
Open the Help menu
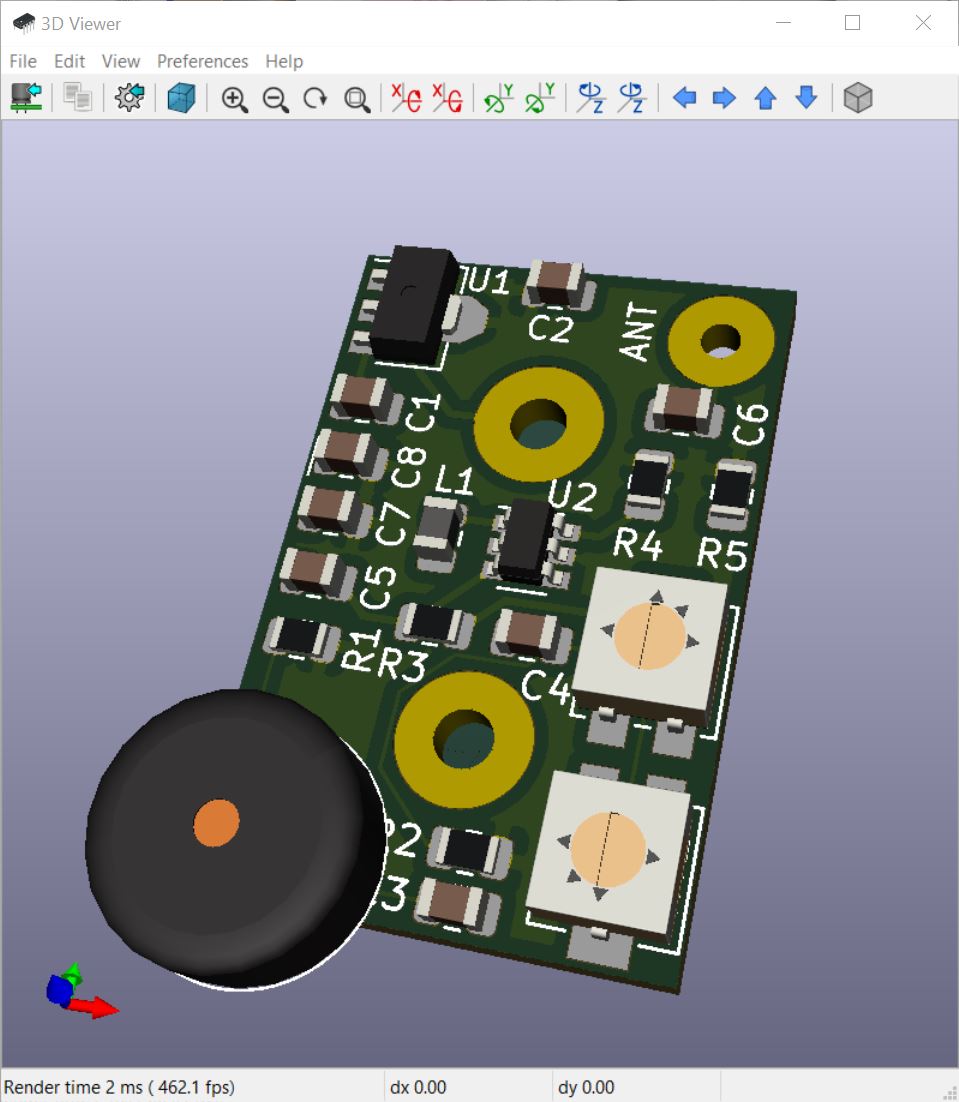pos(284,61)
